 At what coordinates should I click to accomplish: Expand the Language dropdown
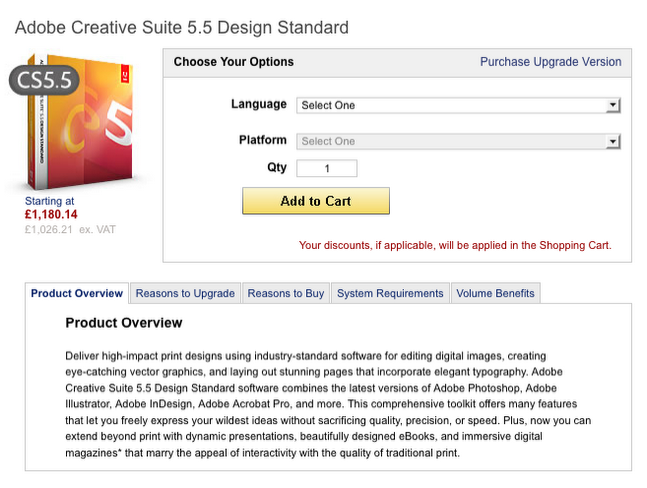[459, 105]
